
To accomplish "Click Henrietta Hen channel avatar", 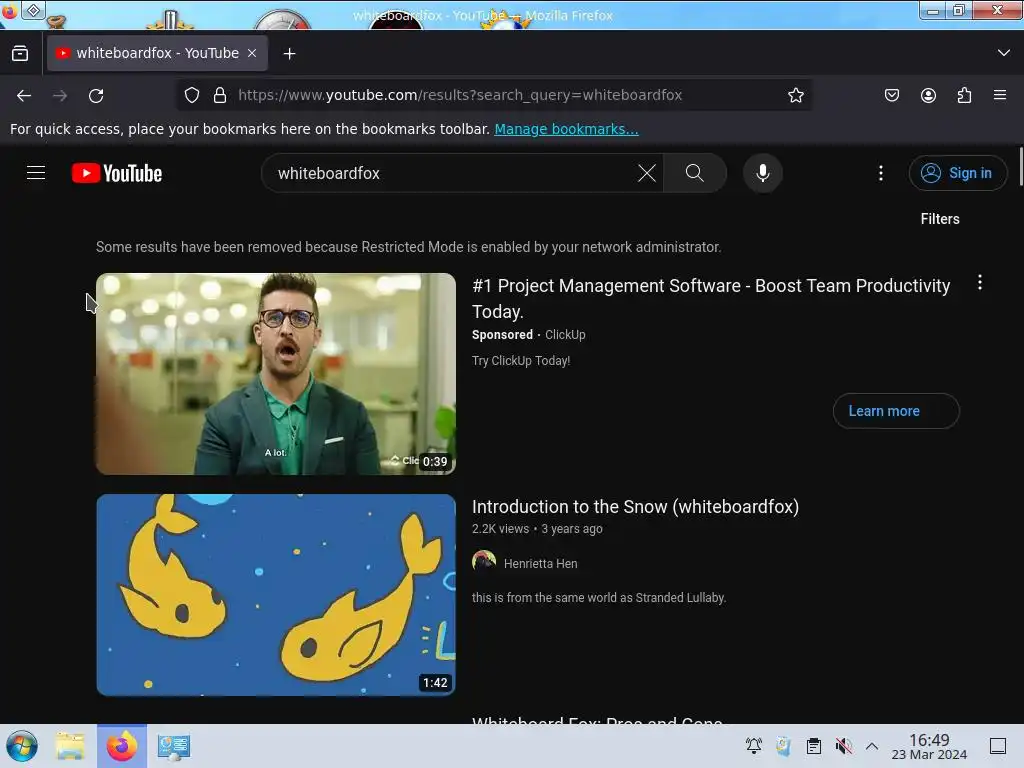I will click(x=484, y=562).
